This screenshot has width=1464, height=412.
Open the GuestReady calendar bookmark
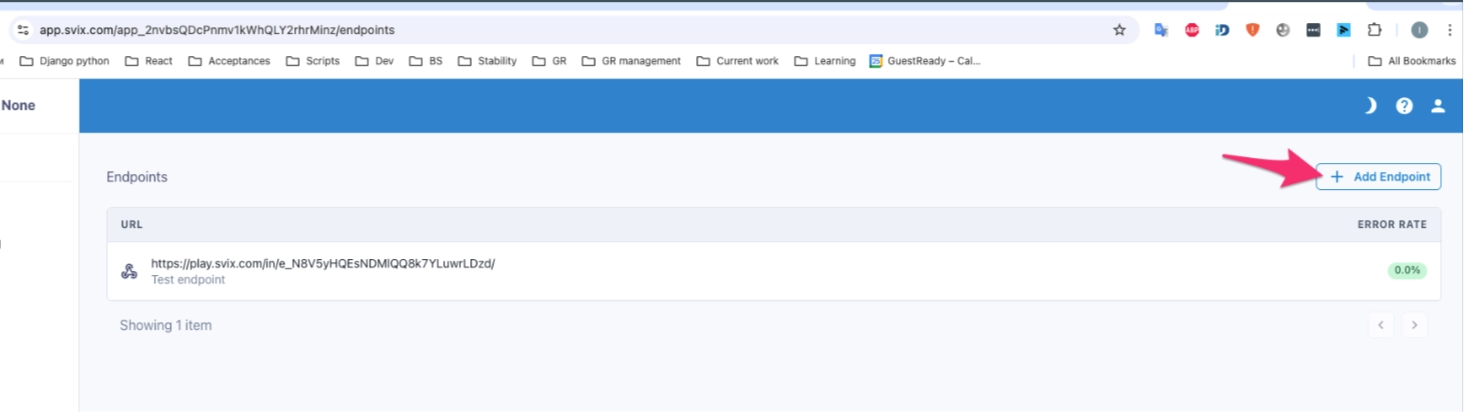[926, 61]
